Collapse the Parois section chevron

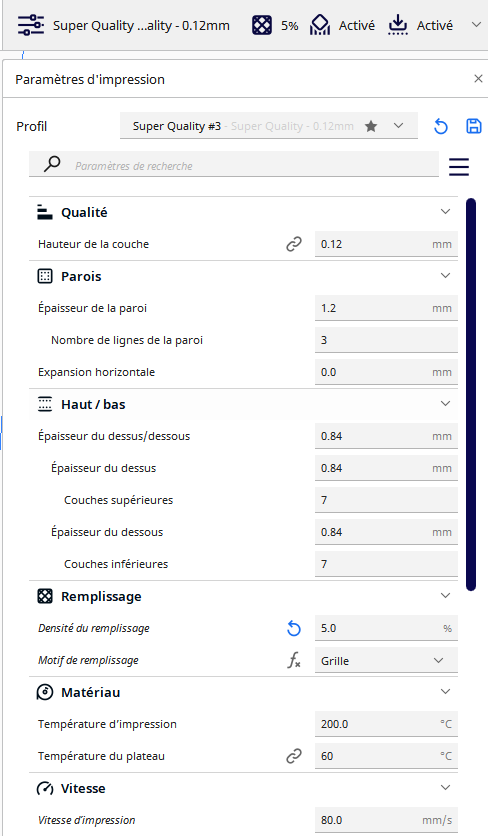445,276
